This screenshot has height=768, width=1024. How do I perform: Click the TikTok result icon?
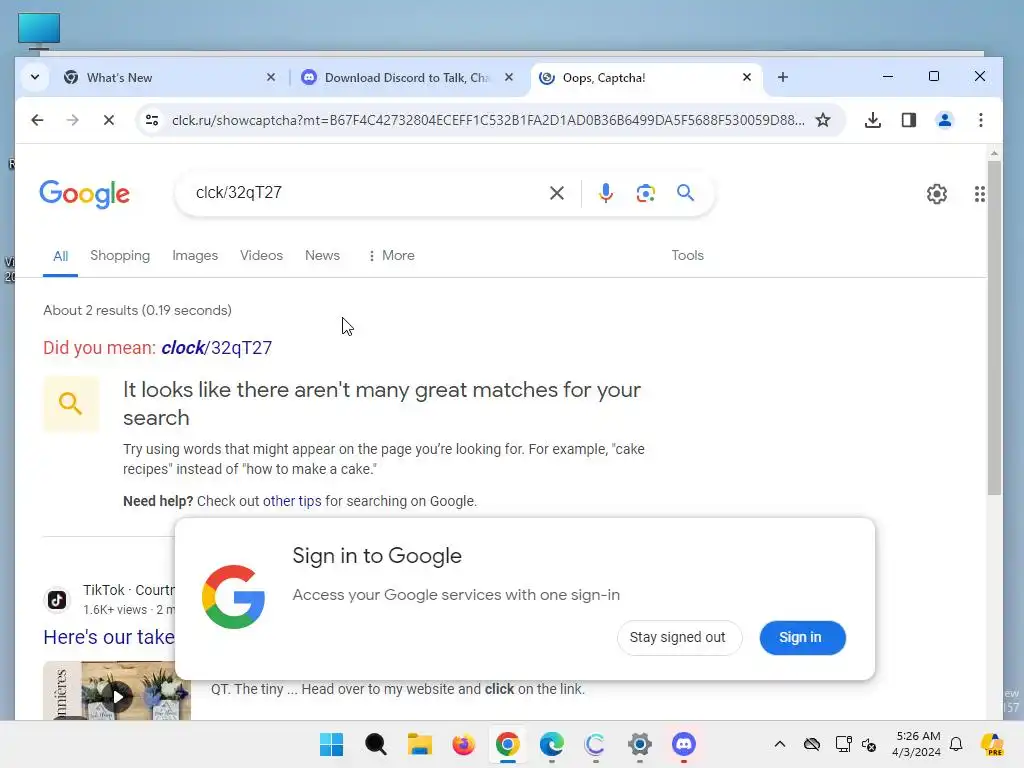[57, 600]
